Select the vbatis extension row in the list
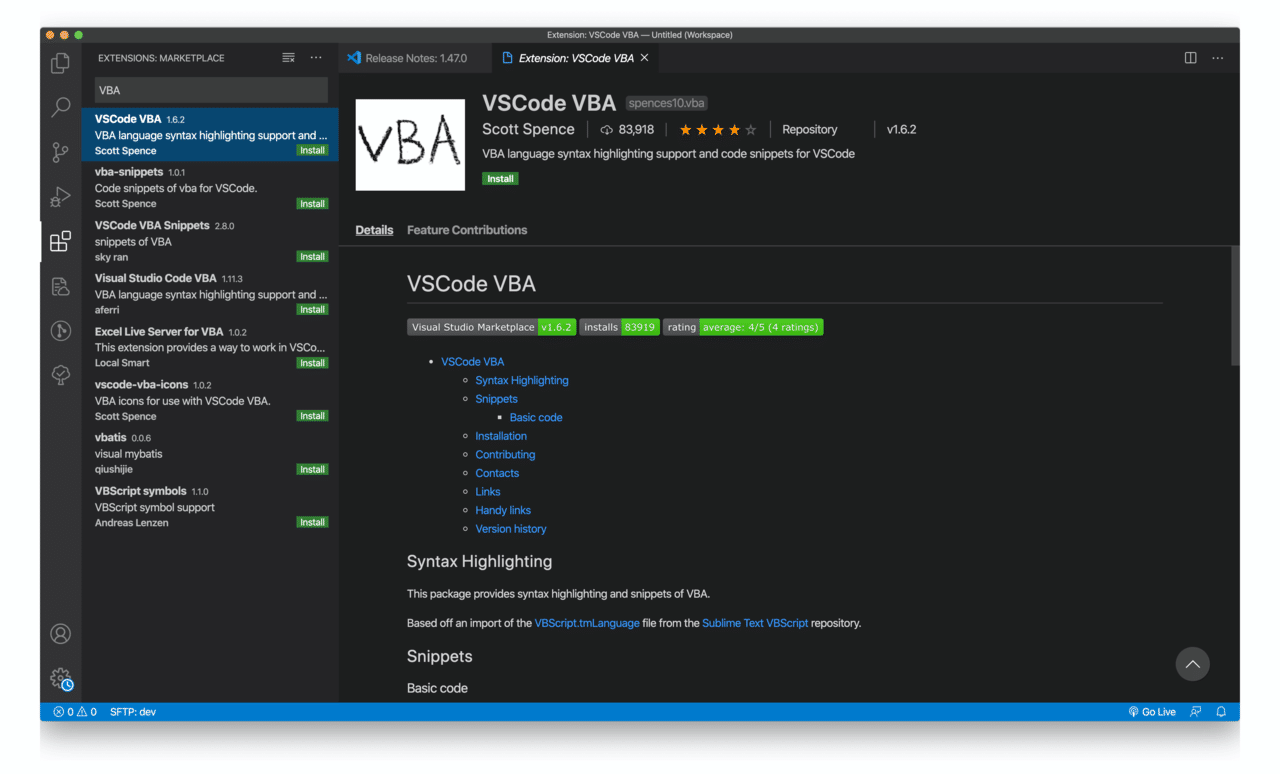 pyautogui.click(x=210, y=453)
